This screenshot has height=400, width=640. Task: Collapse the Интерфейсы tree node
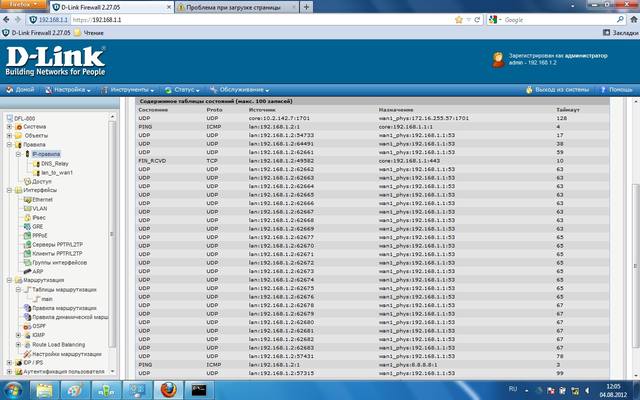(9, 190)
